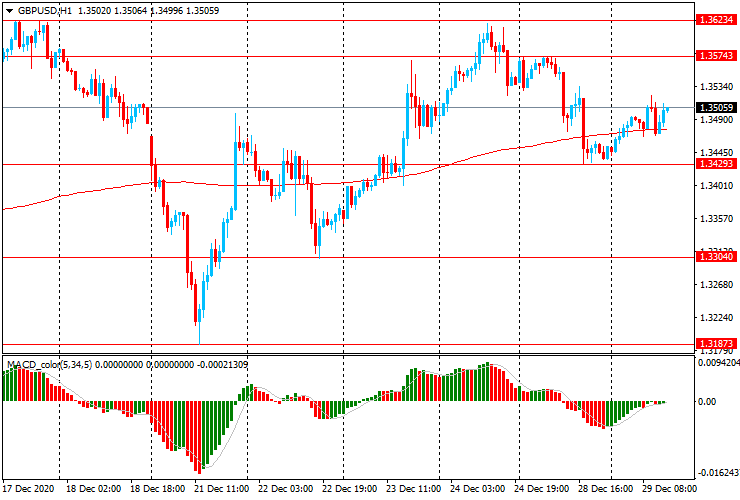Click the 24 Dec 03:00 time axis label
The height and width of the screenshot is (500, 740).
478,488
